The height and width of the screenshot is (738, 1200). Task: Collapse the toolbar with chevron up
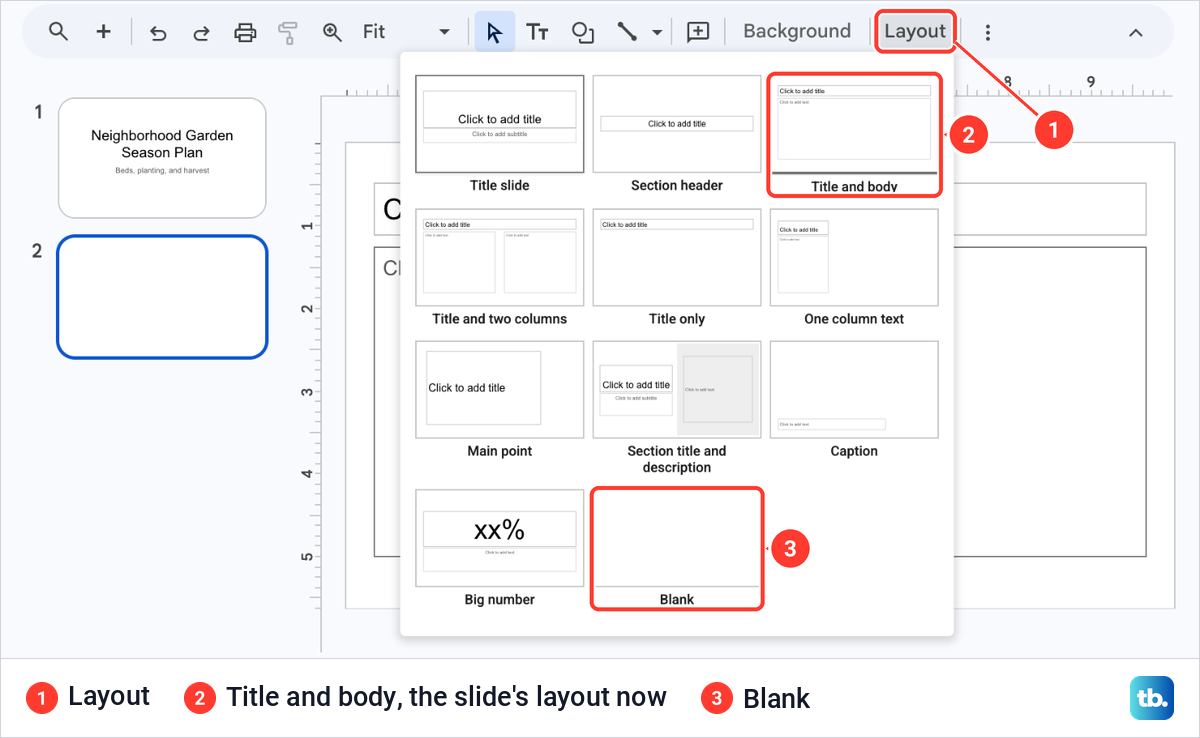click(1136, 32)
